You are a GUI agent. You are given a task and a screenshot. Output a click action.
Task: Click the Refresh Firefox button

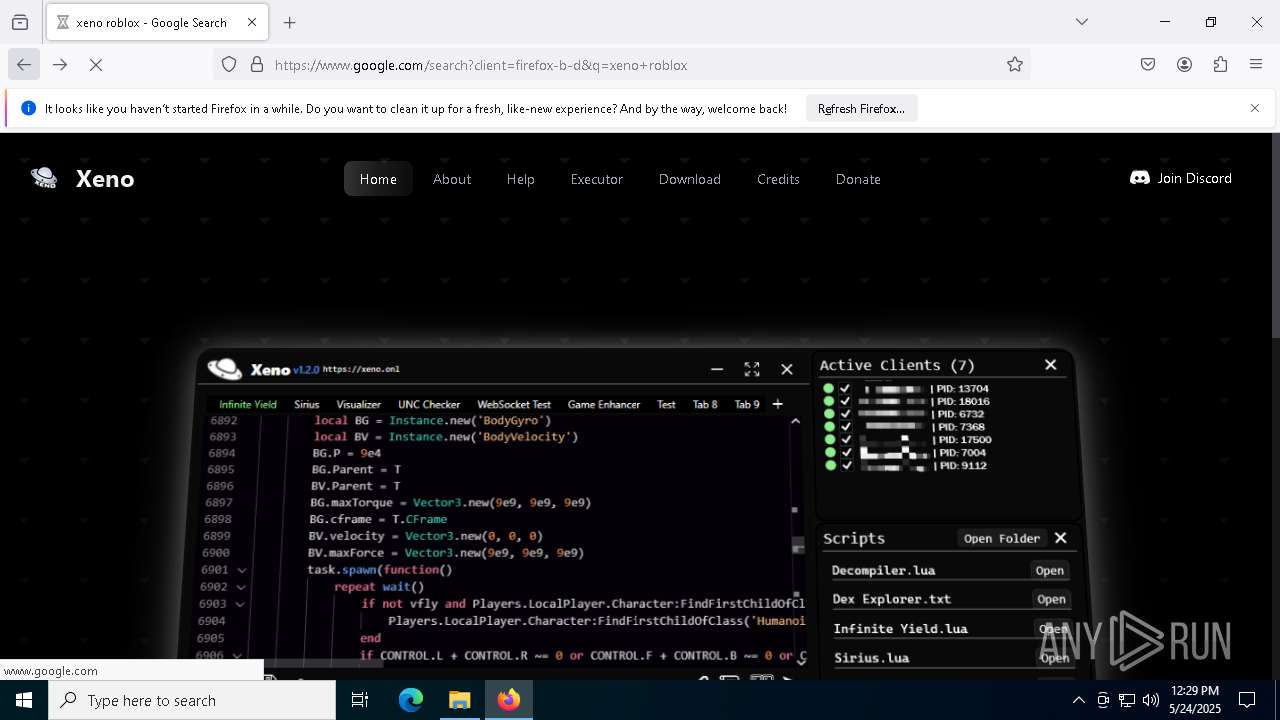861,108
